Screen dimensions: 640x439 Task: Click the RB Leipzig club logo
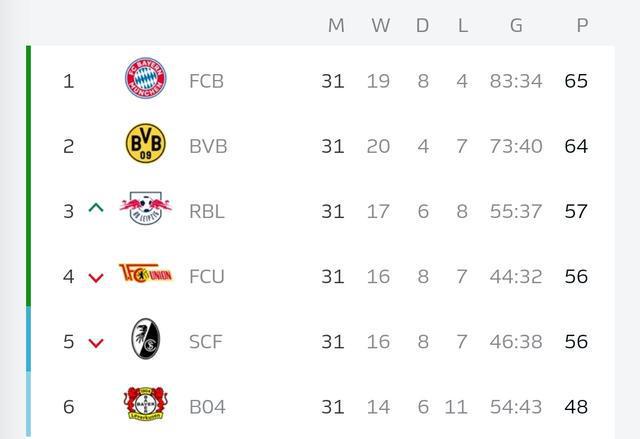pos(145,211)
